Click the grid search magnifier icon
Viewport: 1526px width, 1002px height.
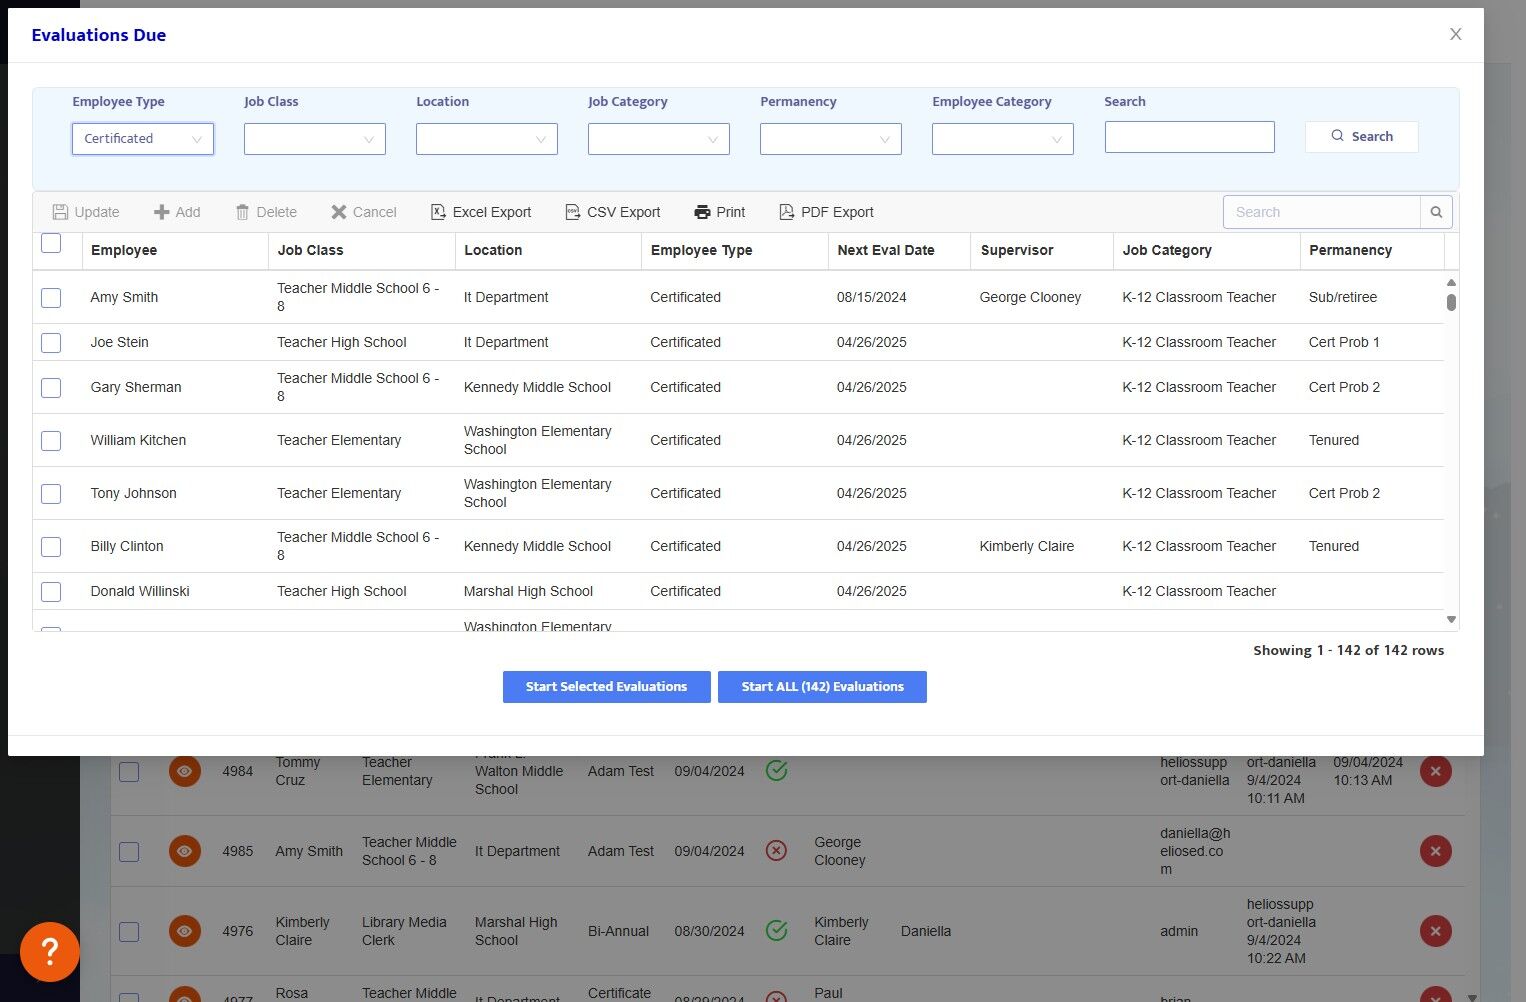[x=1436, y=212]
